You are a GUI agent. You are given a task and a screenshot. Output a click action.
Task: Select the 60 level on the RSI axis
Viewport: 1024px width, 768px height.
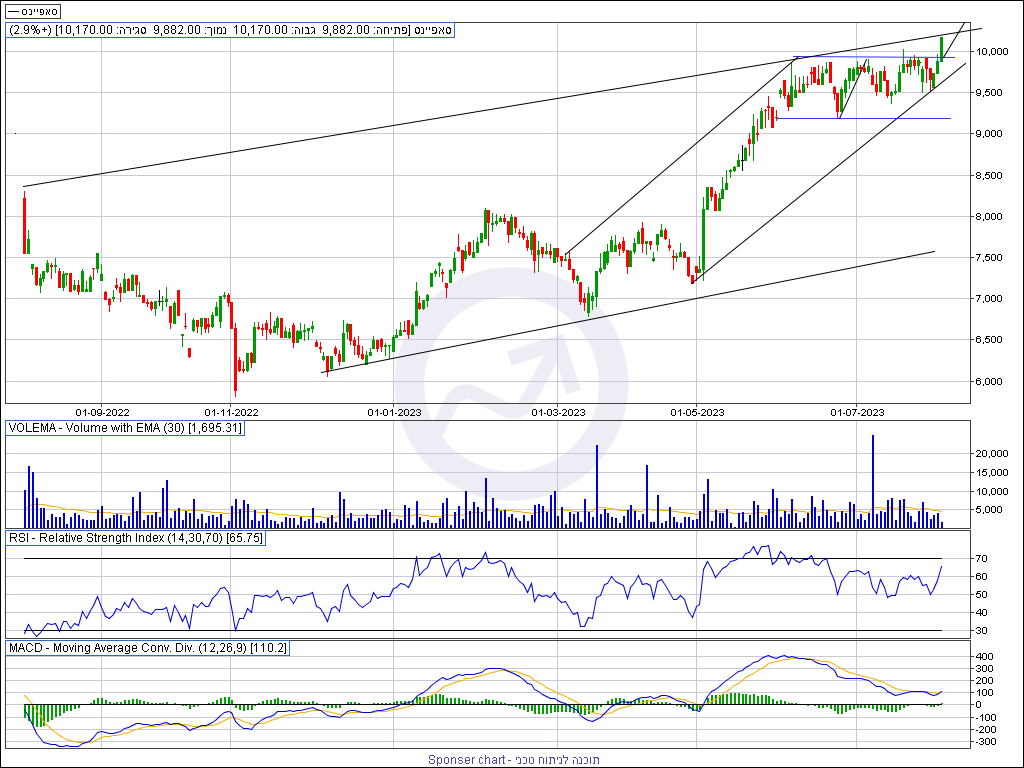[x=981, y=577]
